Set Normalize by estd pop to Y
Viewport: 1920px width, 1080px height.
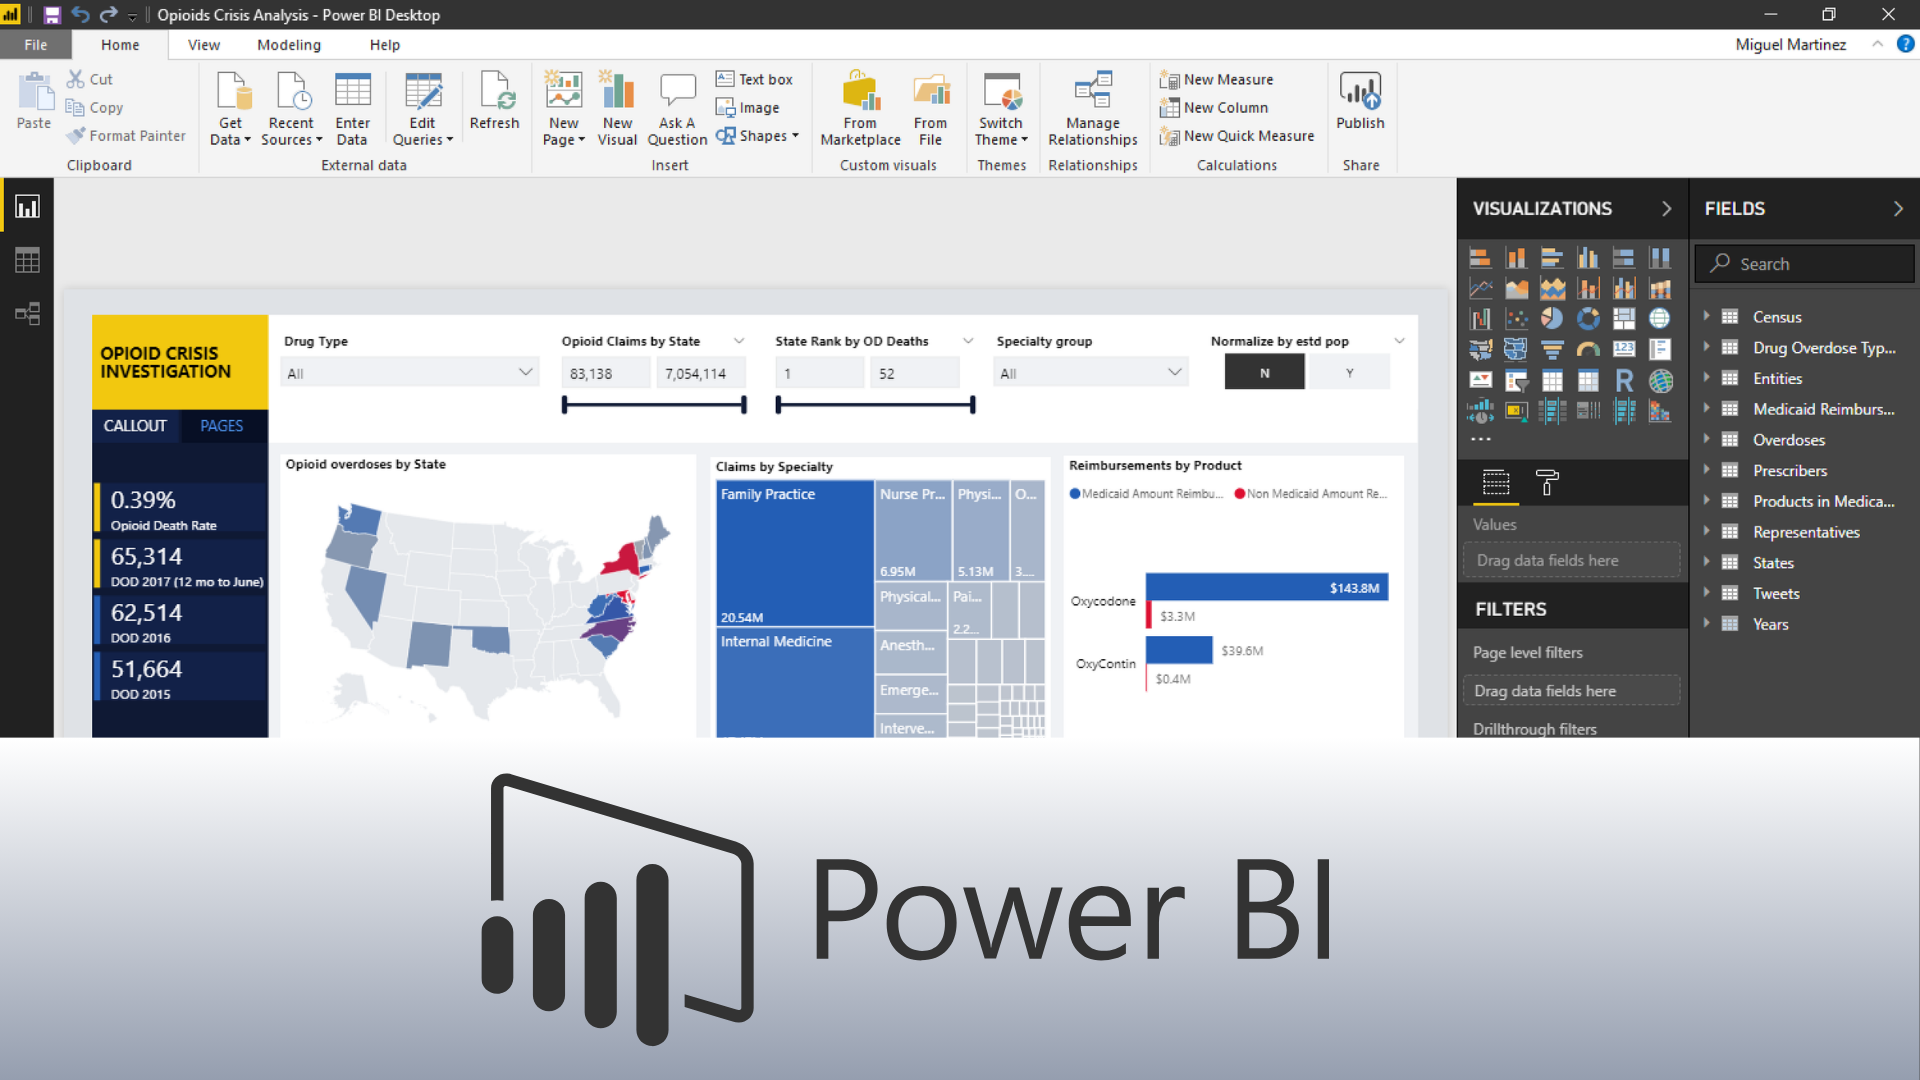tap(1349, 373)
